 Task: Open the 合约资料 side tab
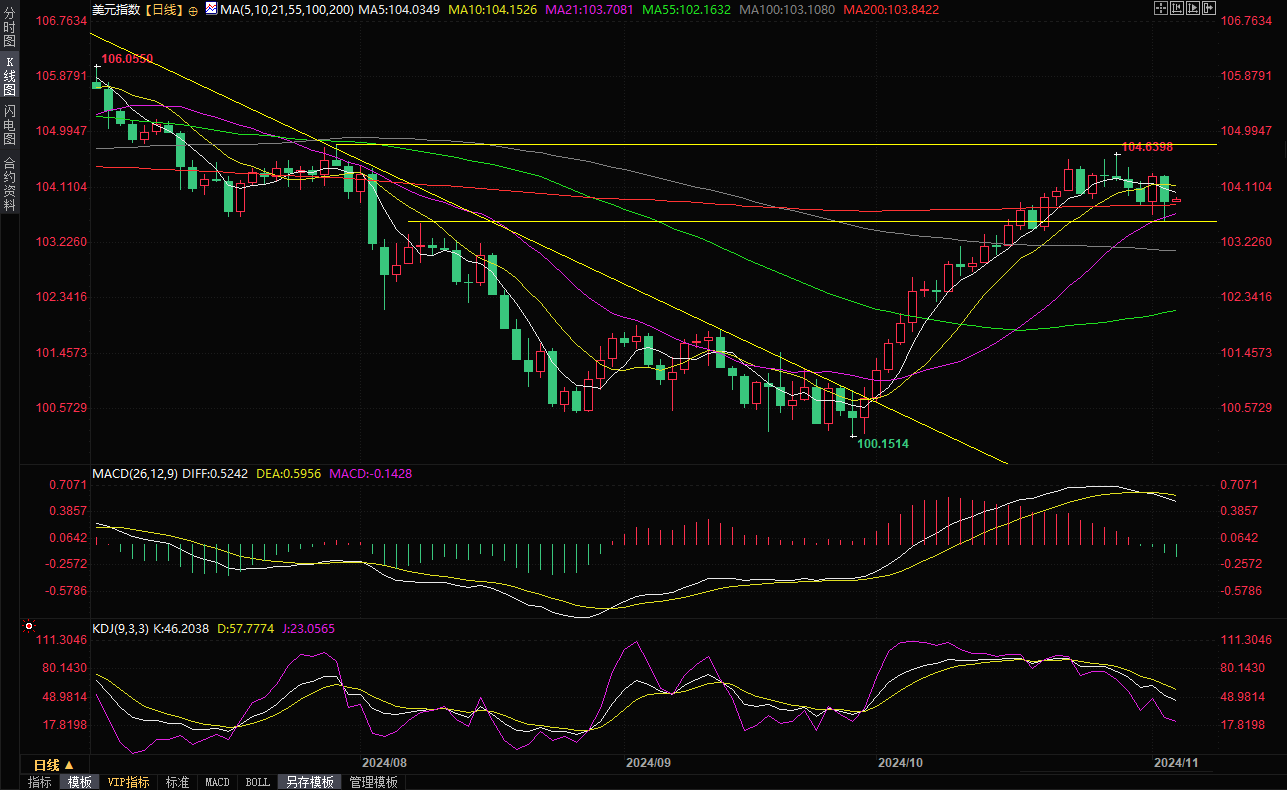[9, 183]
